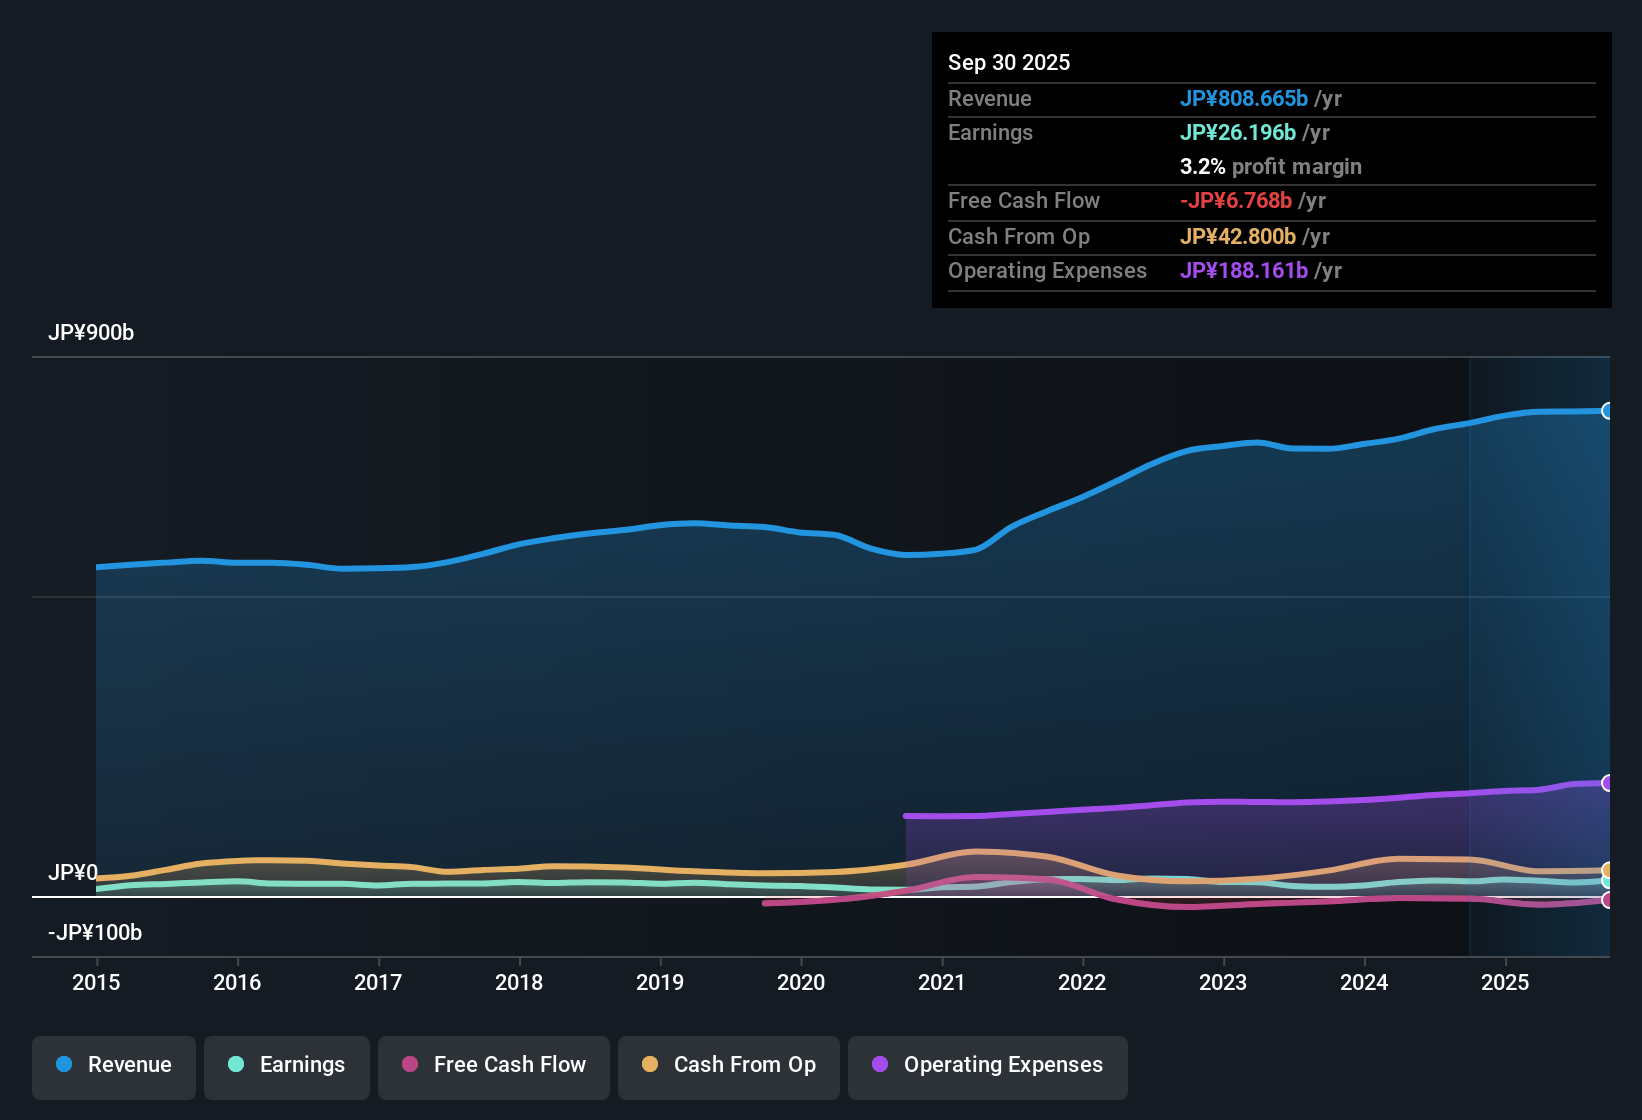
Task: Click the pink Free Cash Flow dot icon
Action: [x=410, y=1065]
